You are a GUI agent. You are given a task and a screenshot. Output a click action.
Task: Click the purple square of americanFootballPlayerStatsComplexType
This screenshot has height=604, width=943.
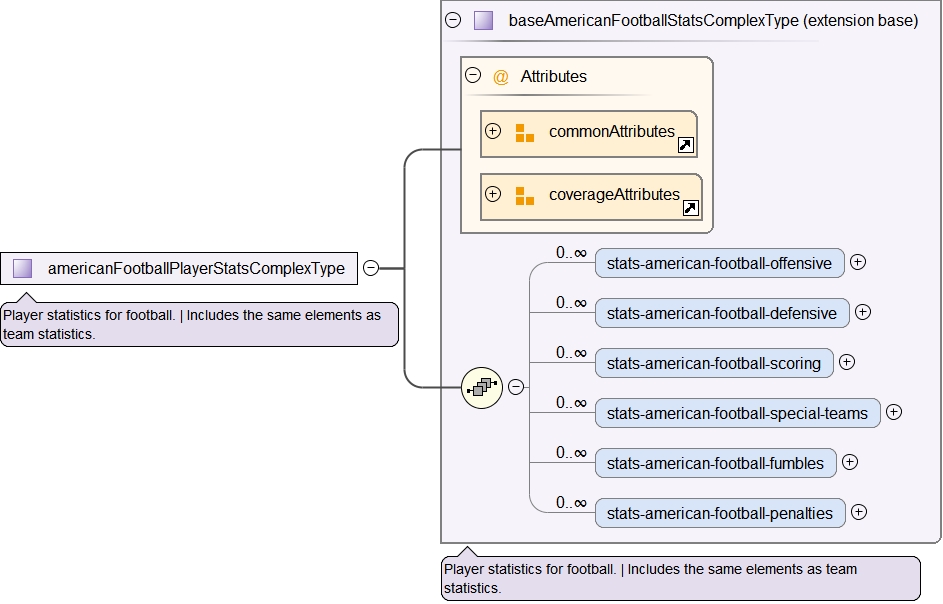tap(23, 268)
